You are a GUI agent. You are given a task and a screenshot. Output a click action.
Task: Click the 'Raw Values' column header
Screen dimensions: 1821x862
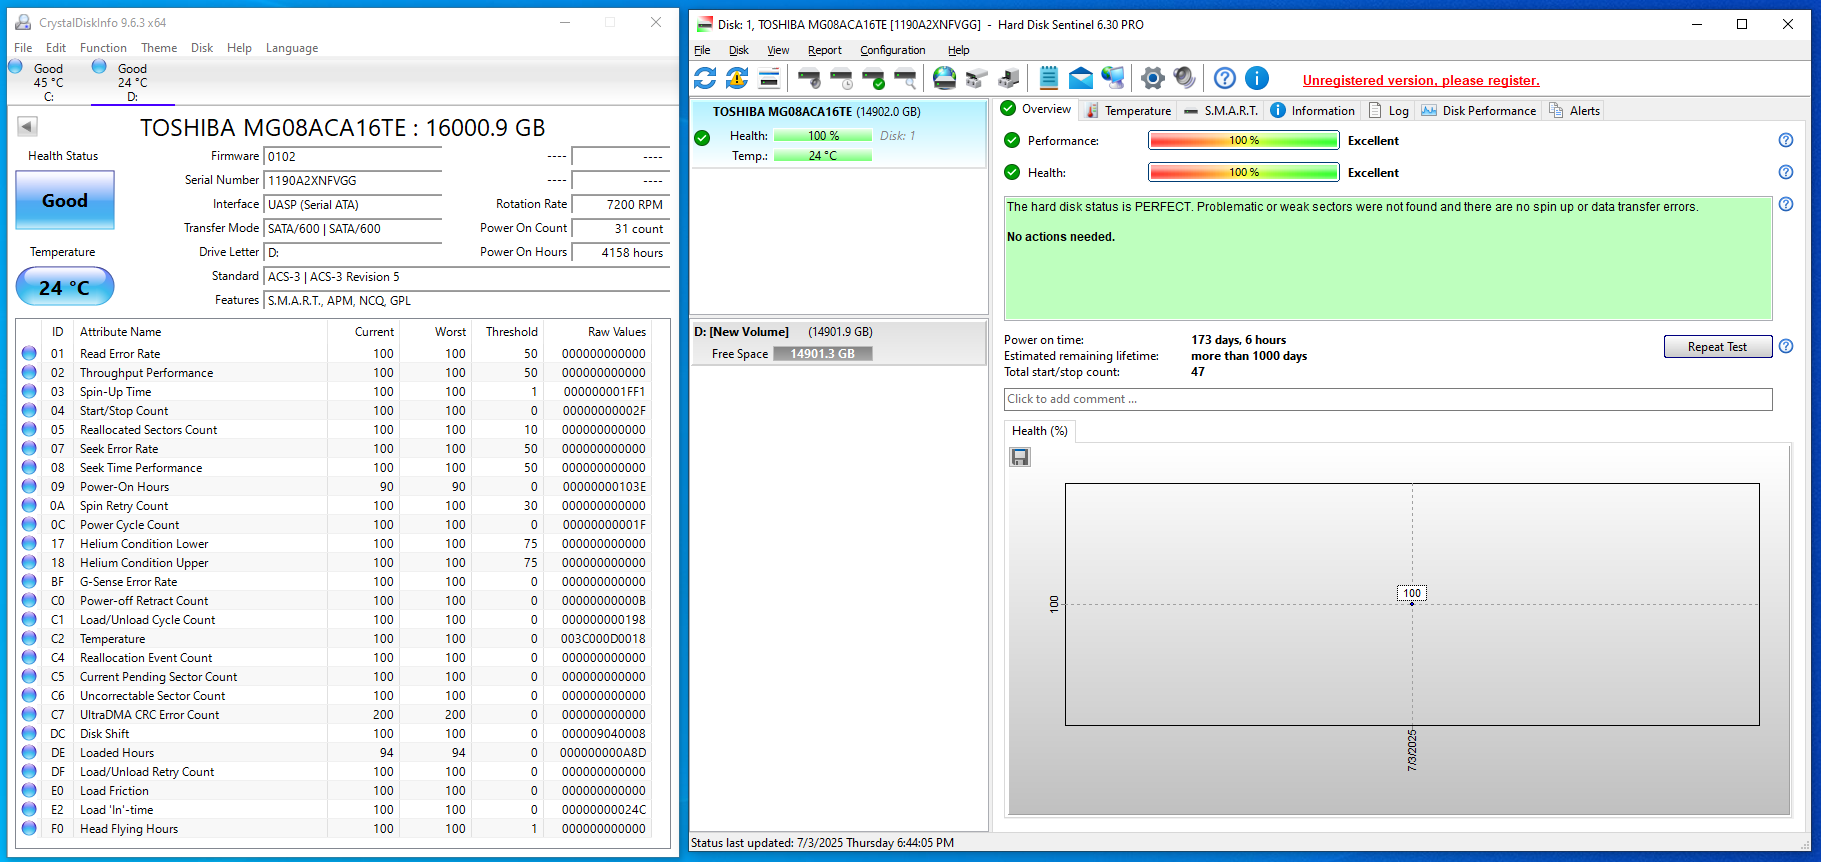pos(616,332)
